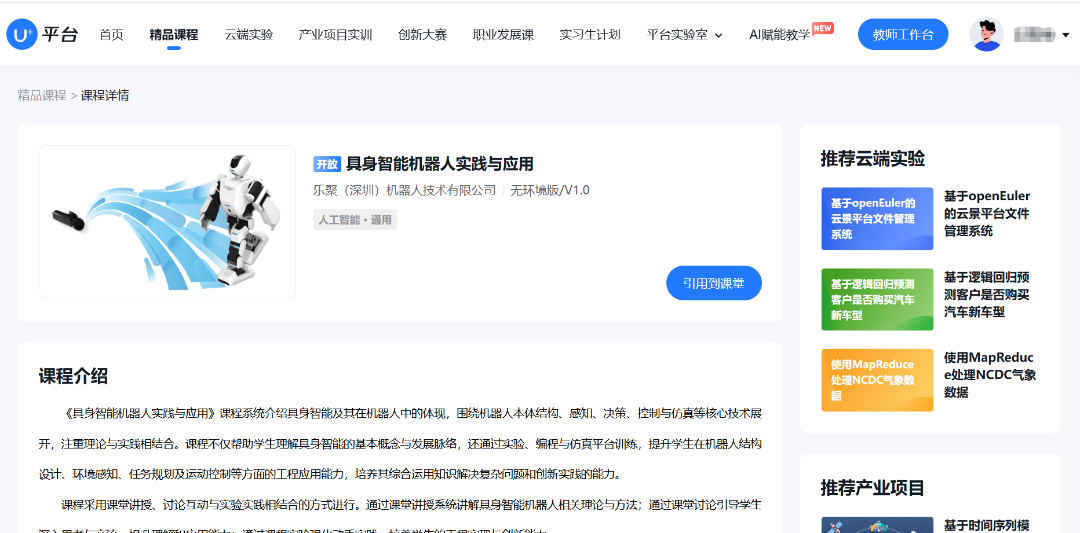
Task: Open the user account dropdown arrow
Action: (1065, 35)
